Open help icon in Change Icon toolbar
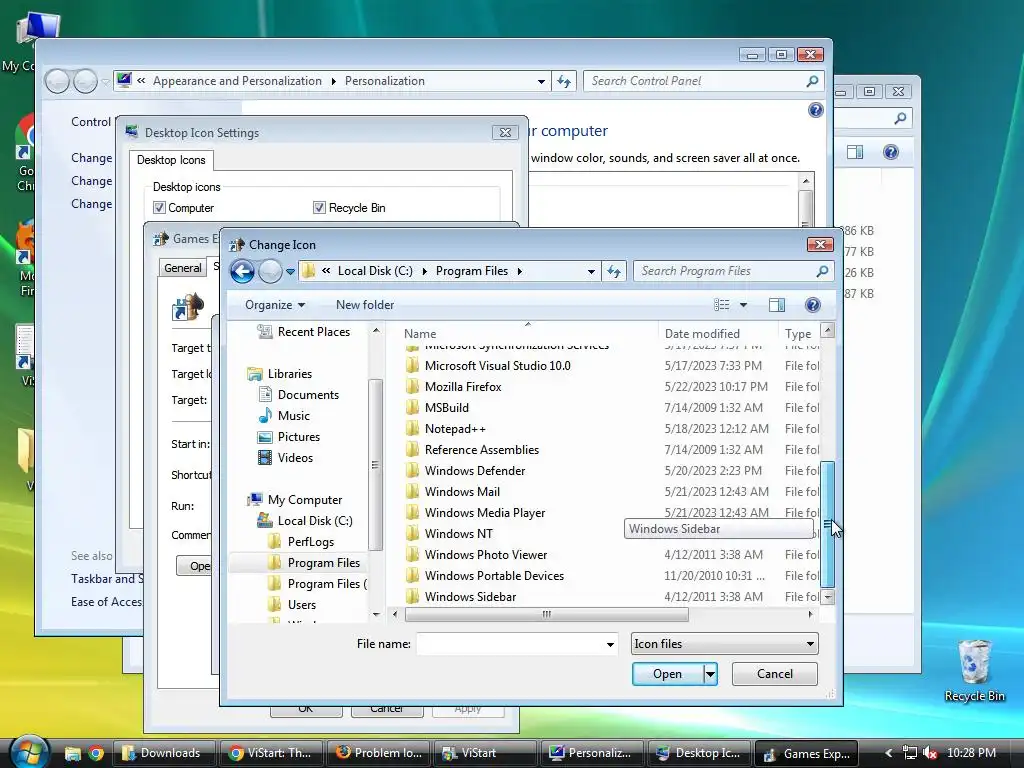 (x=812, y=305)
